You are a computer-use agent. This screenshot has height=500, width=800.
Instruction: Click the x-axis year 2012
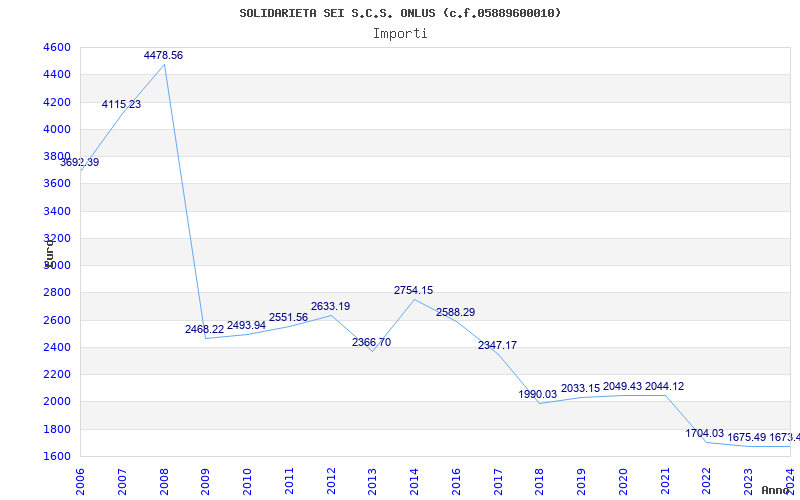tap(331, 482)
